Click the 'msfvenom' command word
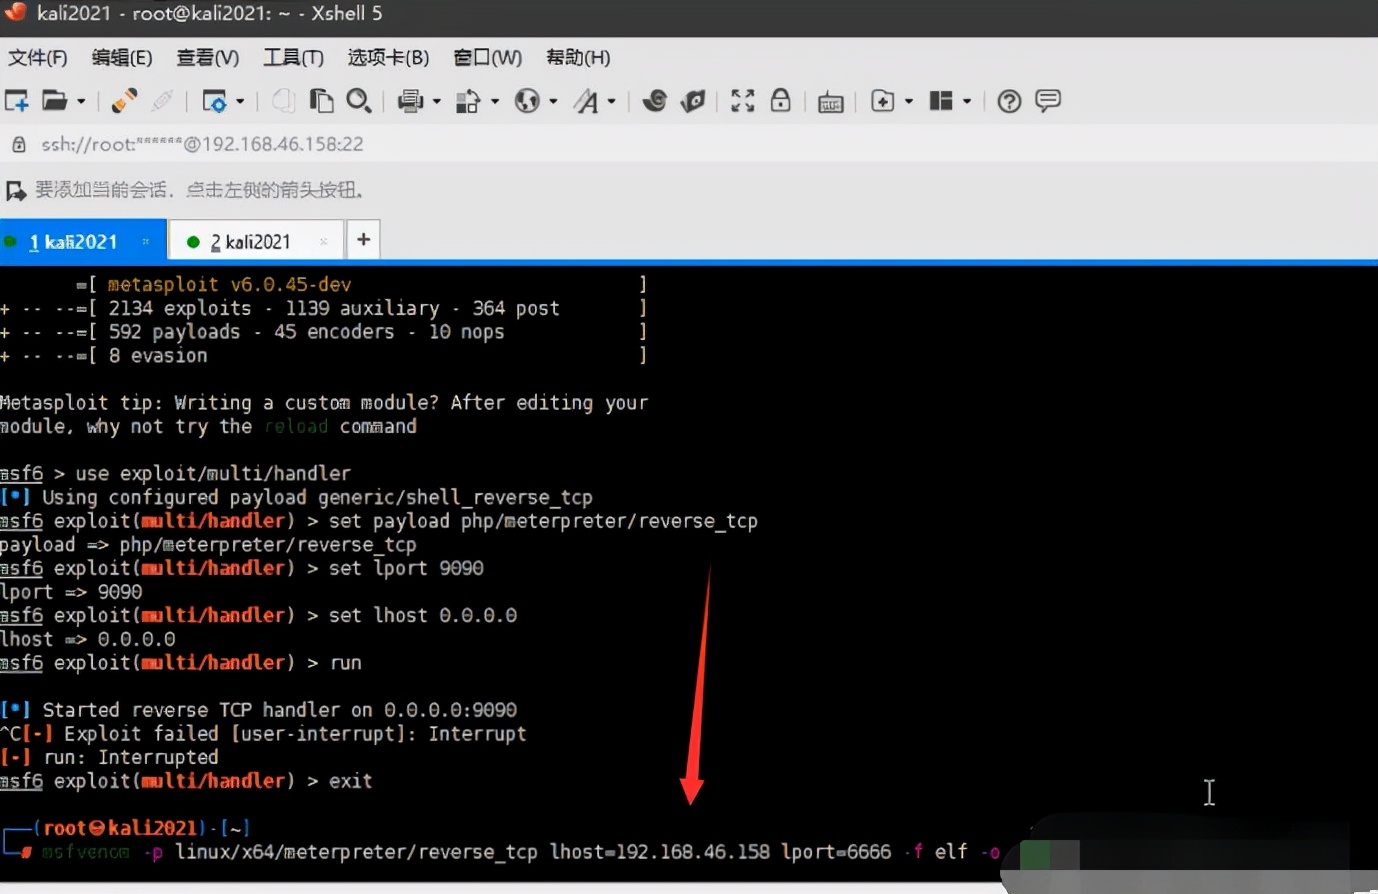This screenshot has height=894, width=1378. pyautogui.click(x=85, y=852)
